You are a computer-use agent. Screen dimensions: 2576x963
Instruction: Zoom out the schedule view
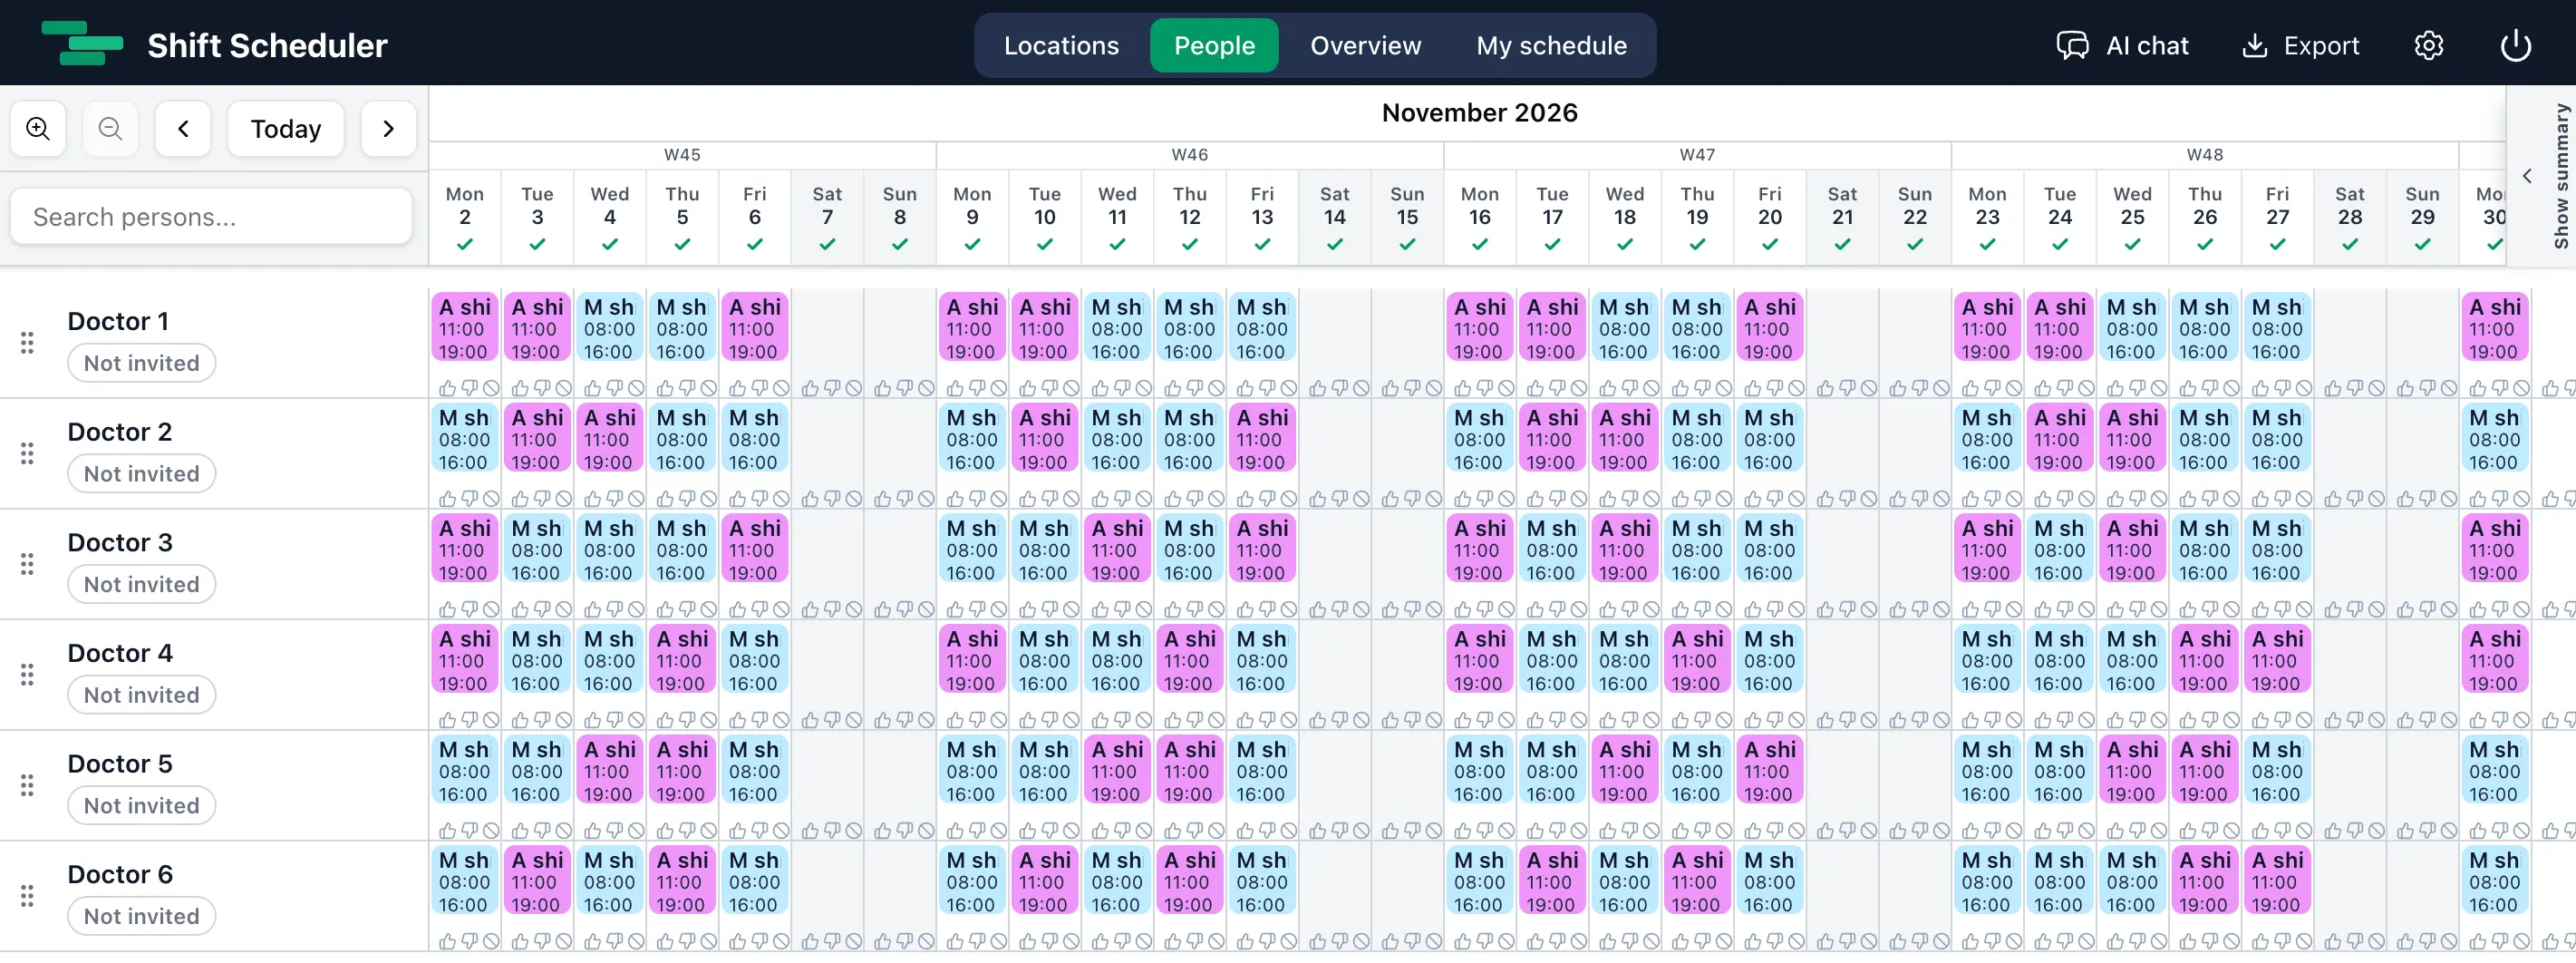[110, 128]
